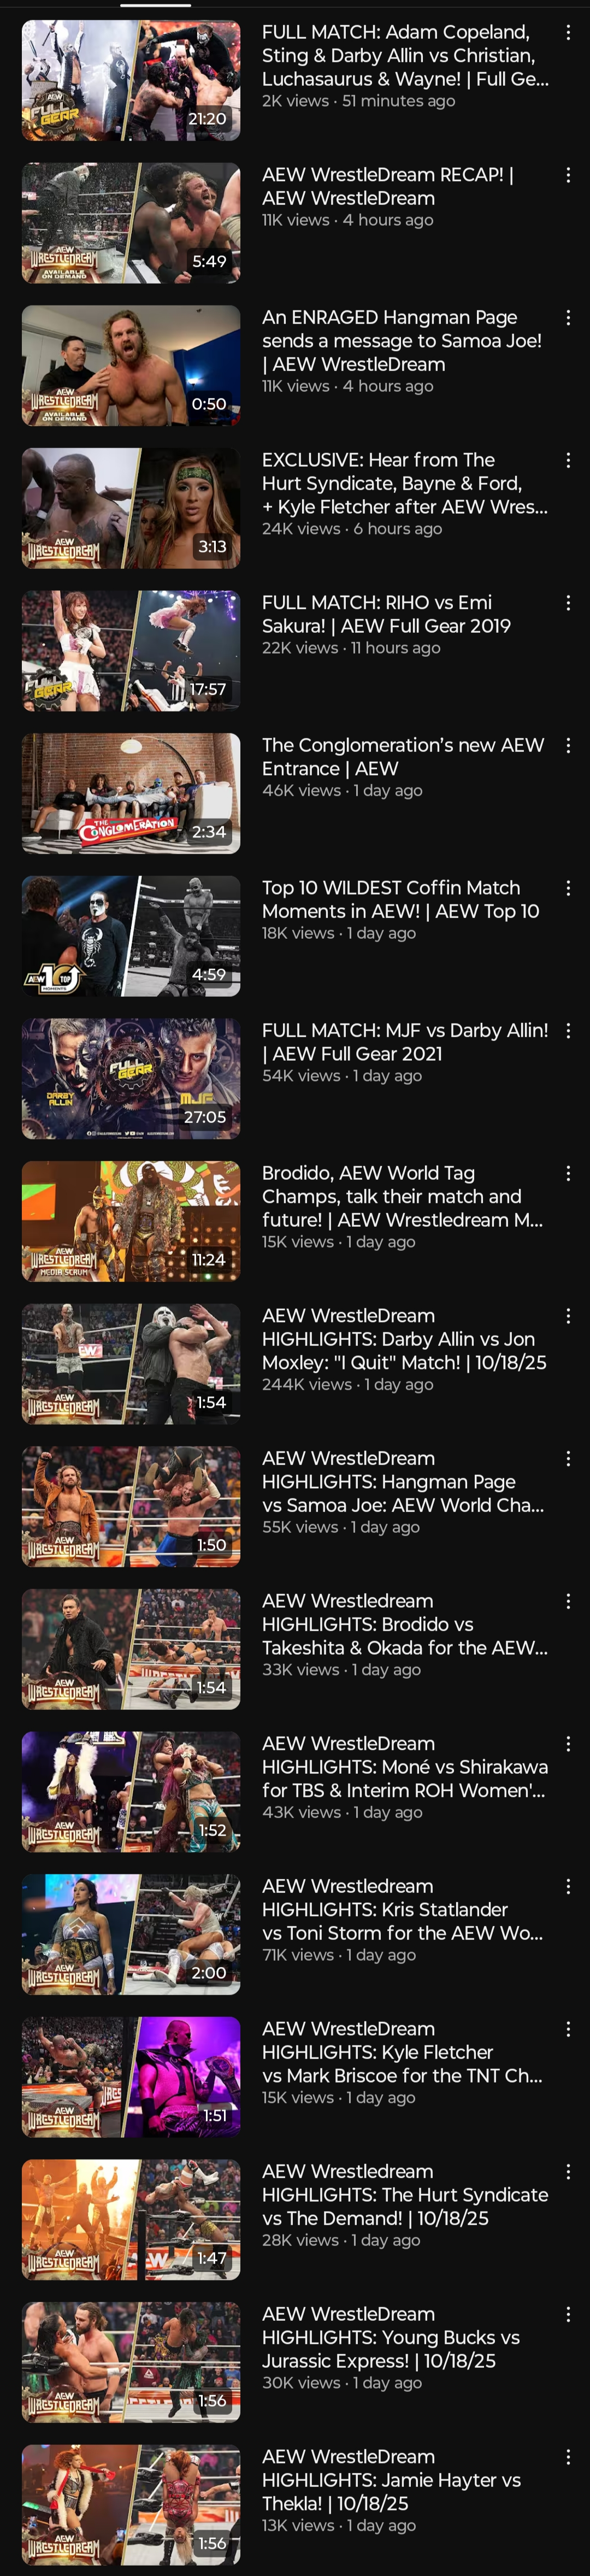590x2576 pixels.
Task: Open more options for MJF vs Darby Allin
Action: pyautogui.click(x=568, y=1031)
